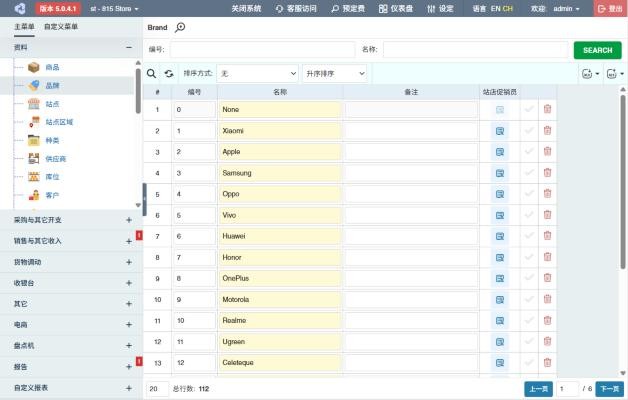Open store promoter icon for Apple row

(x=500, y=152)
